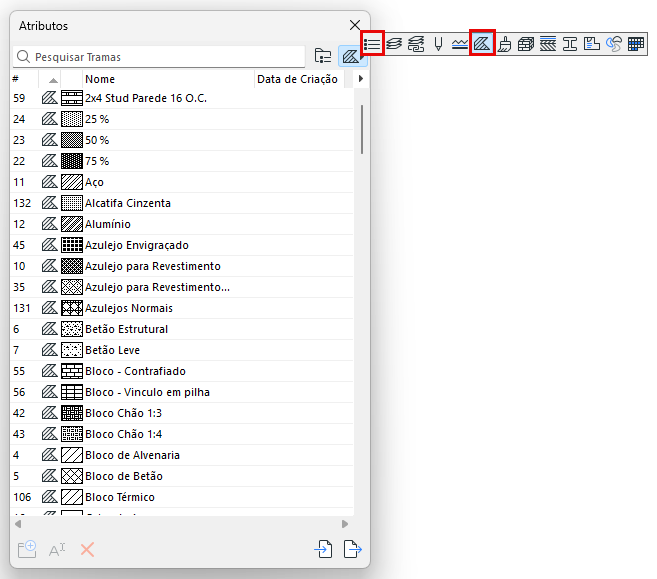
Task: Select the 'Azulejo para Revestimento' row number 10
Action: click(x=182, y=266)
